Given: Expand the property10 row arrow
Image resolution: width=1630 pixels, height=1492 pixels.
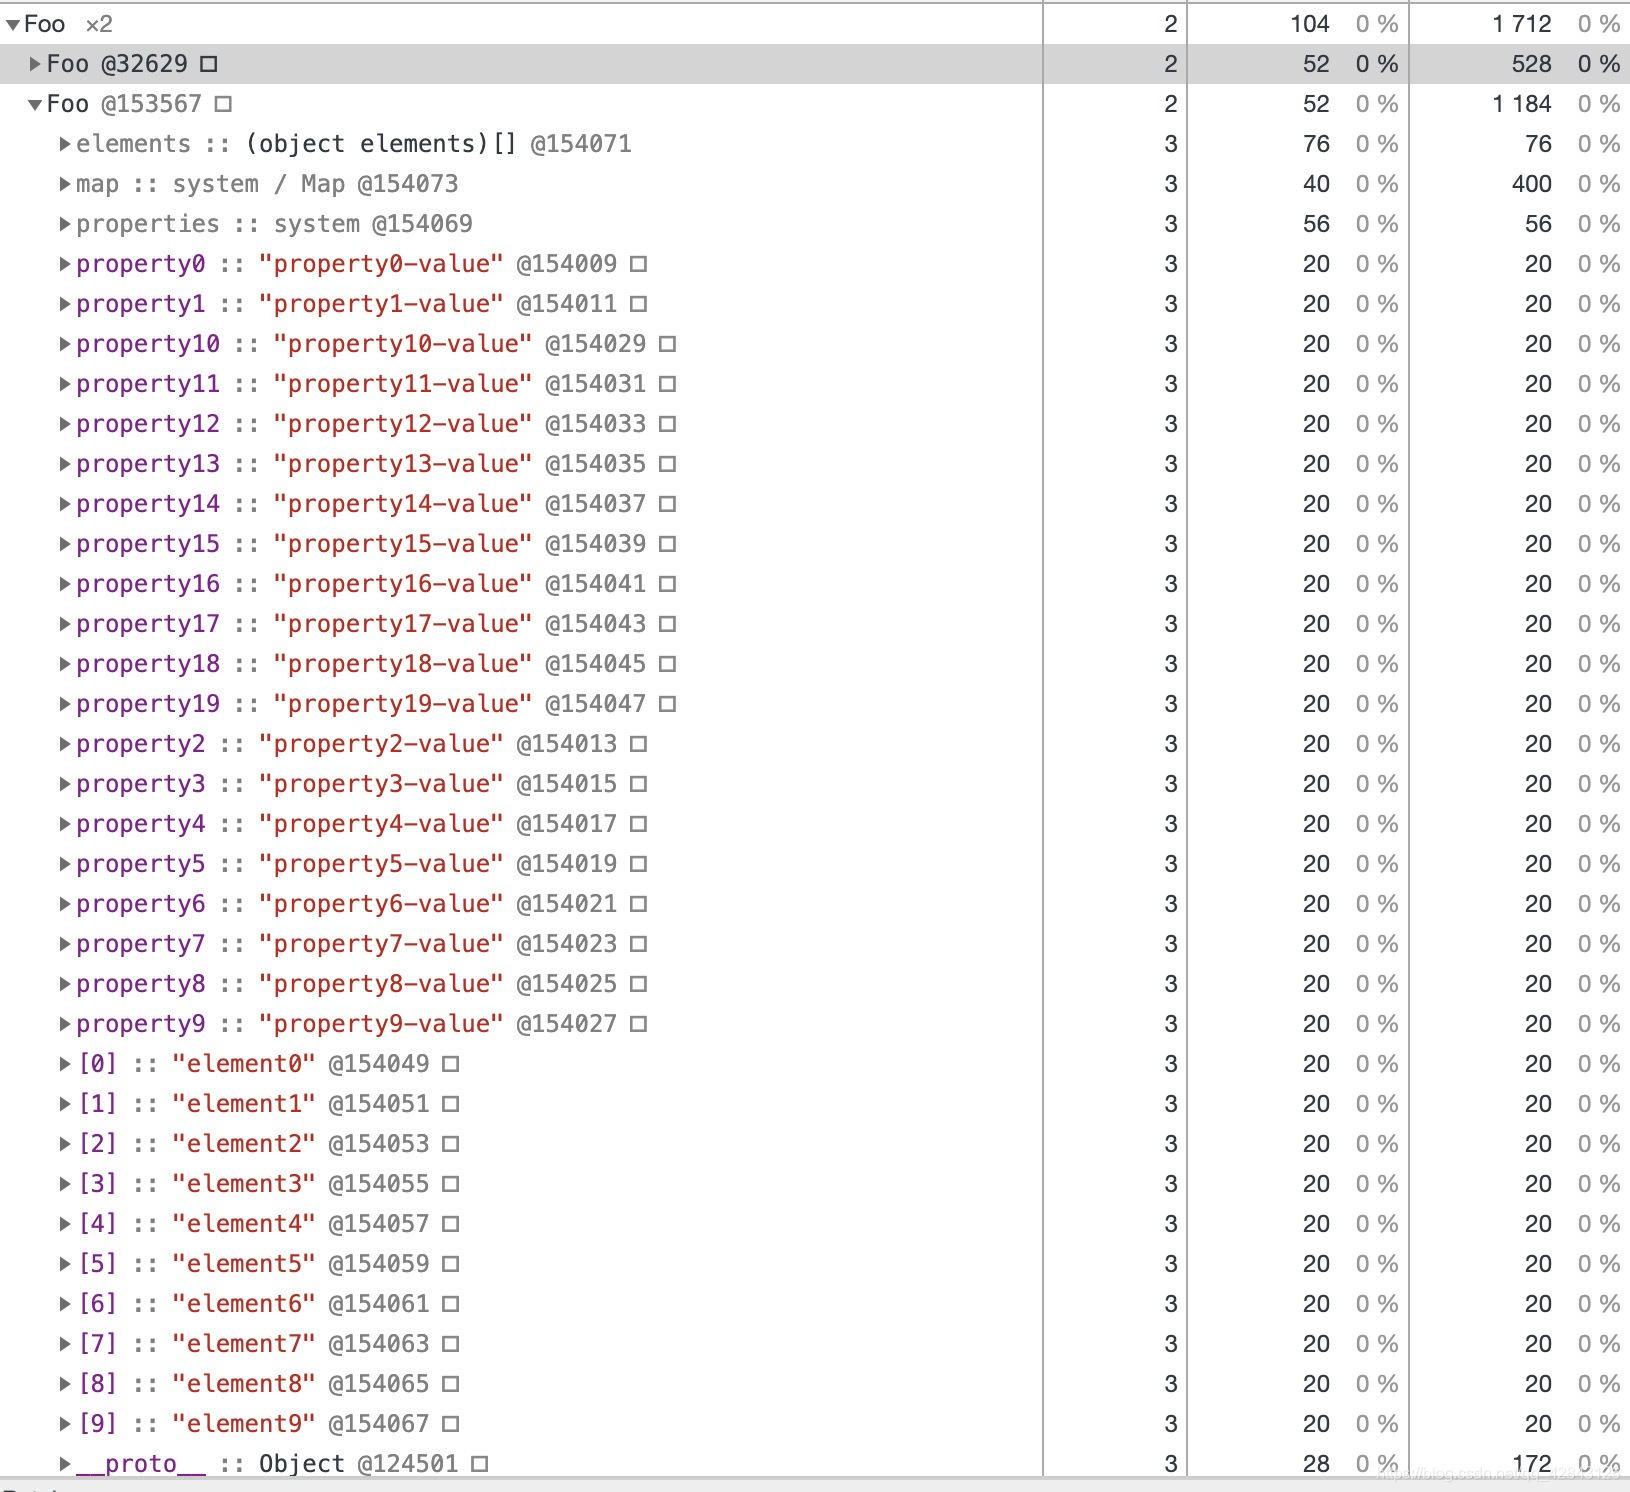Looking at the screenshot, I should click(x=65, y=344).
